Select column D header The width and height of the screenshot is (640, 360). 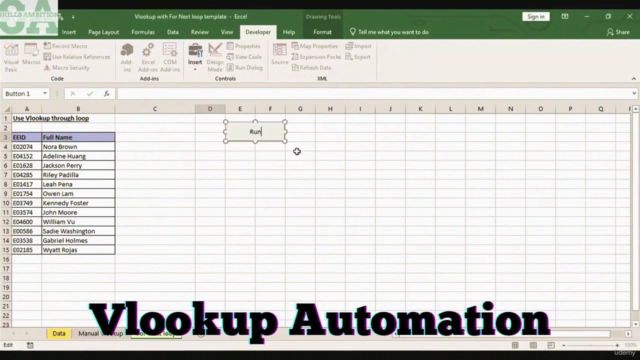(210, 109)
